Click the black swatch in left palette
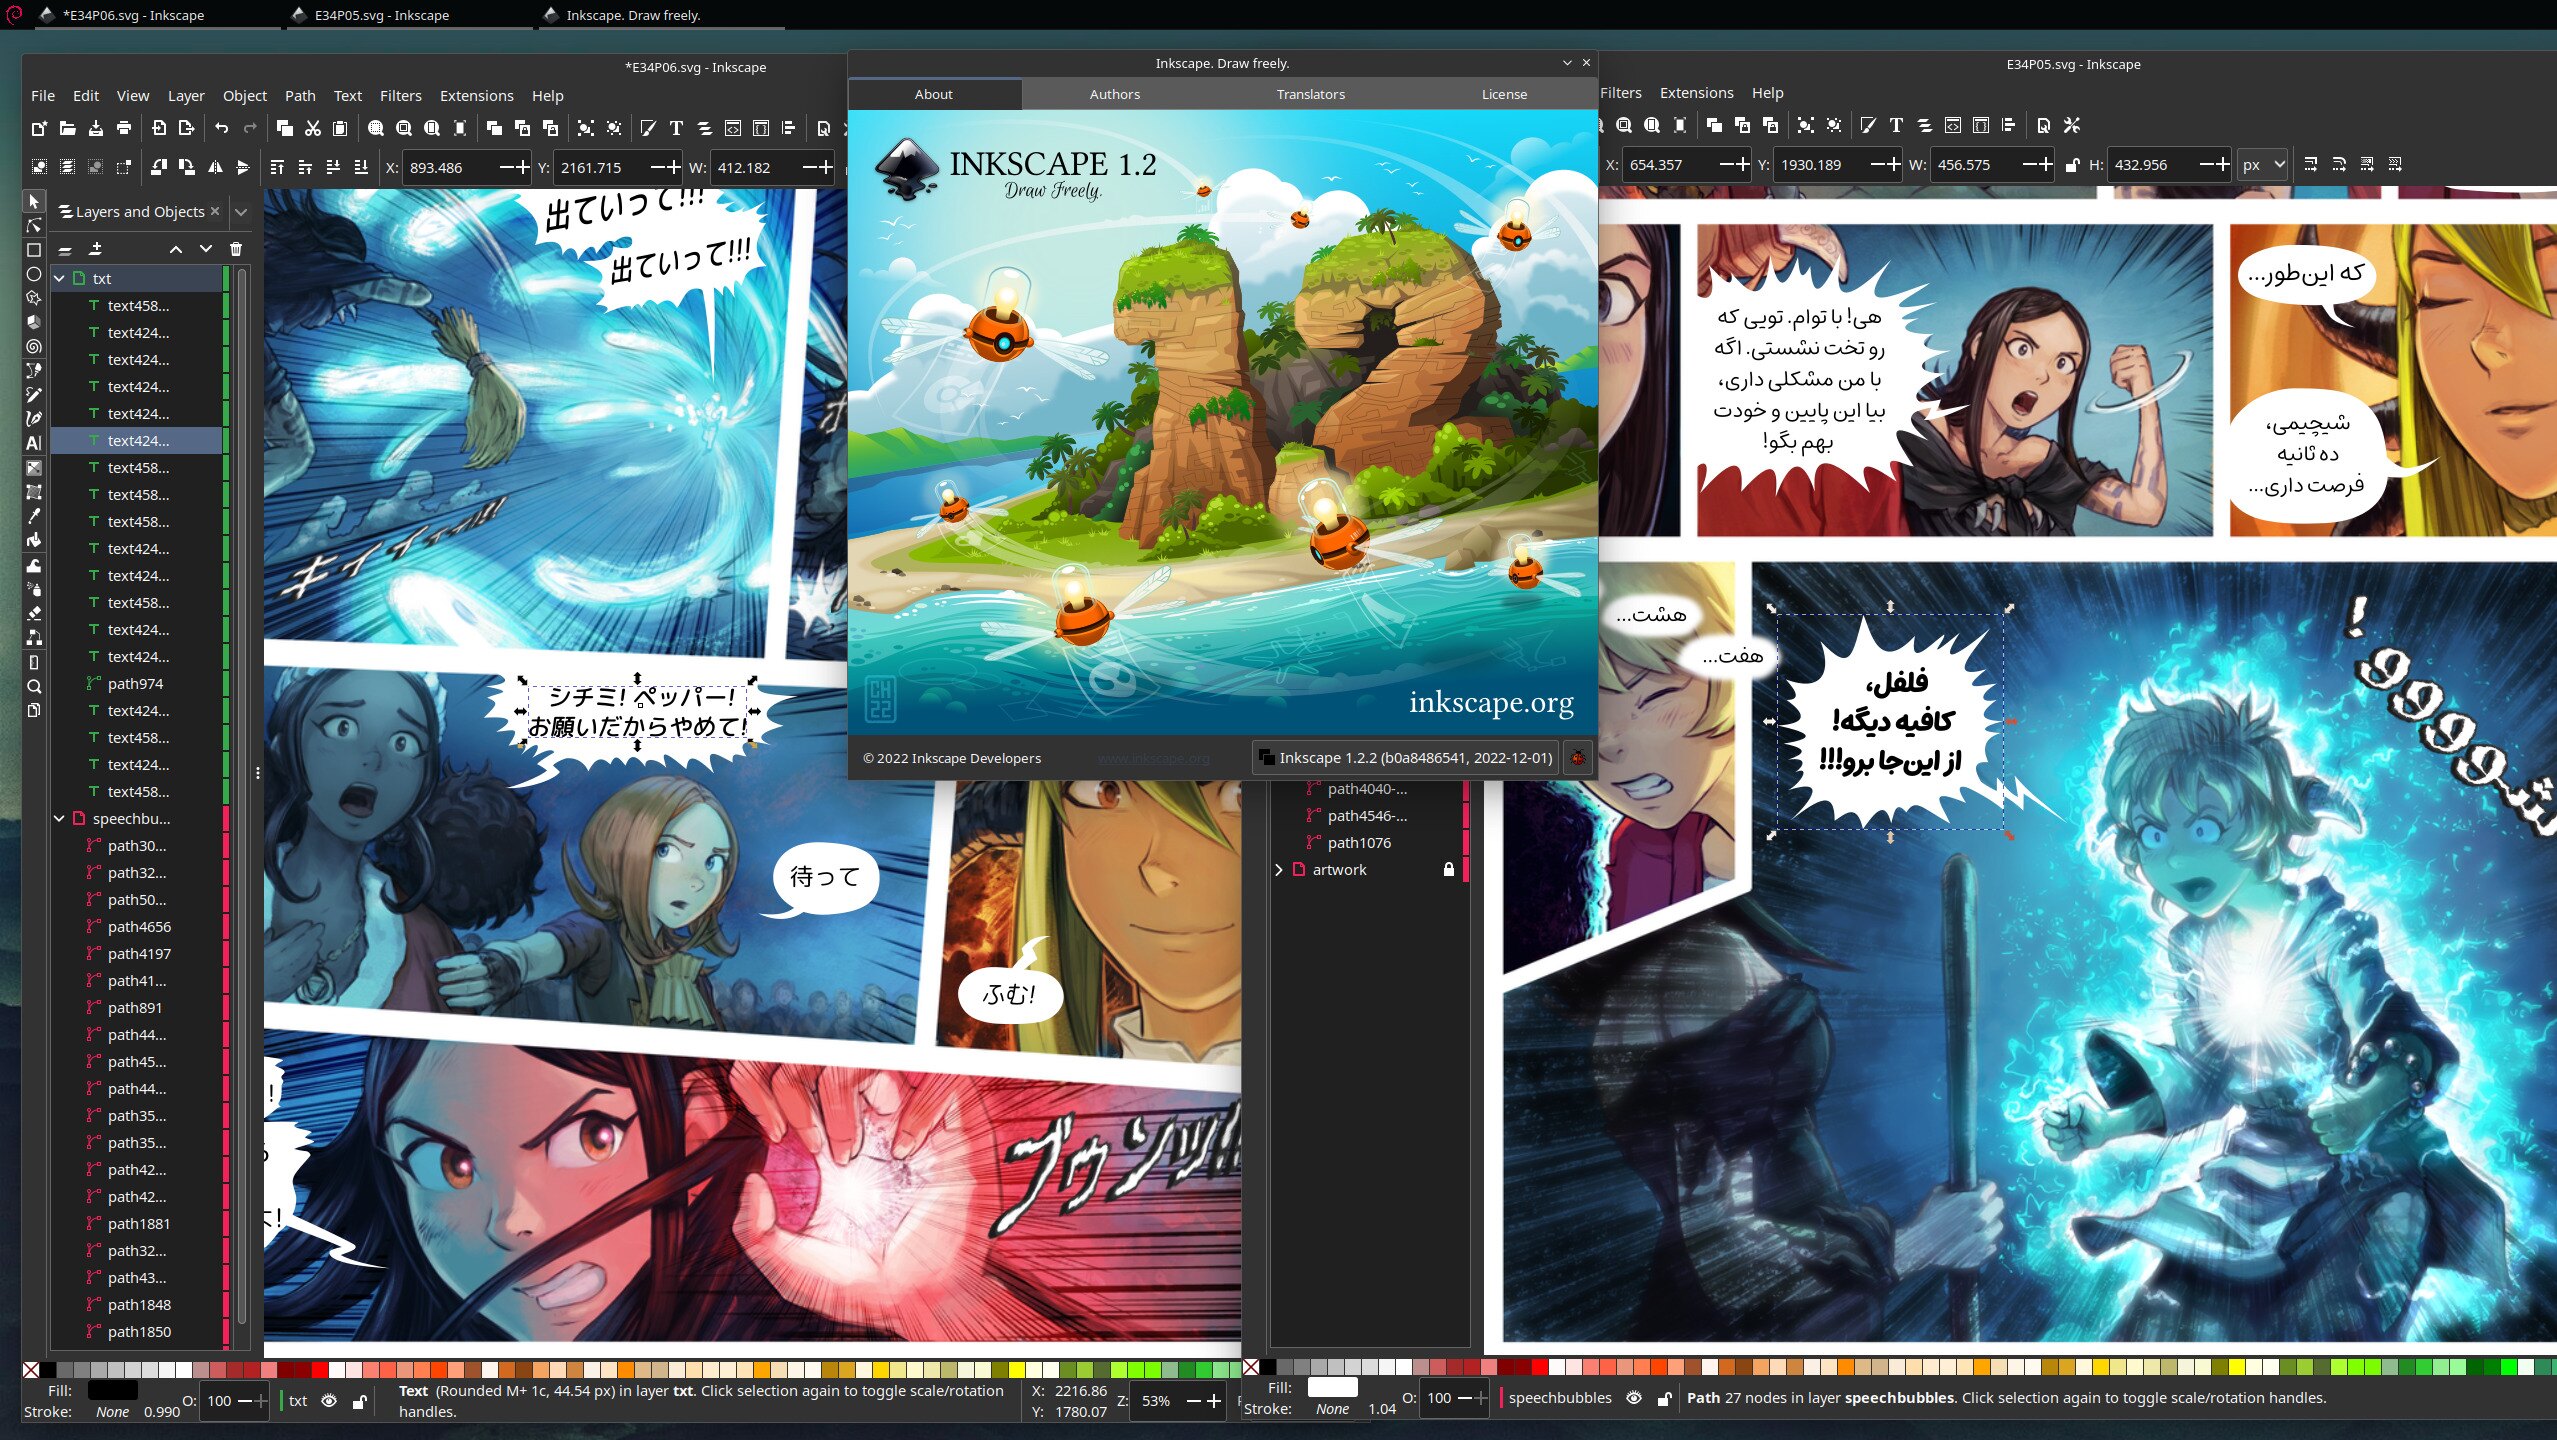2557x1440 pixels. [x=48, y=1370]
